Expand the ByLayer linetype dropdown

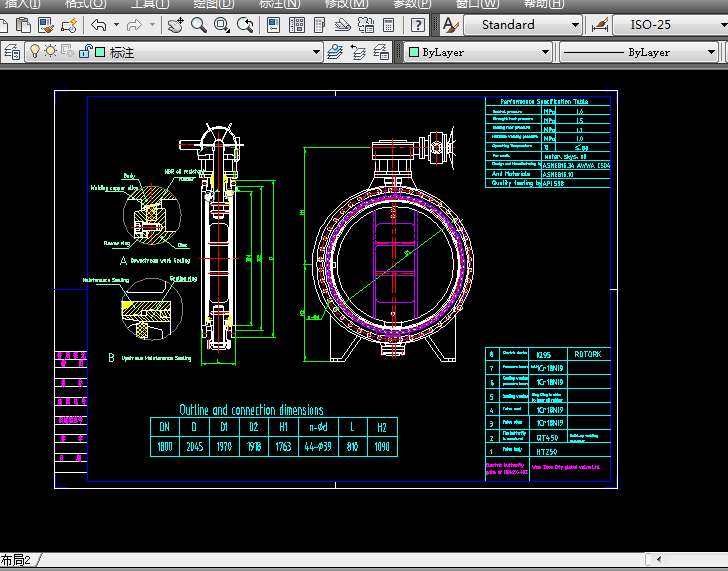pos(713,52)
